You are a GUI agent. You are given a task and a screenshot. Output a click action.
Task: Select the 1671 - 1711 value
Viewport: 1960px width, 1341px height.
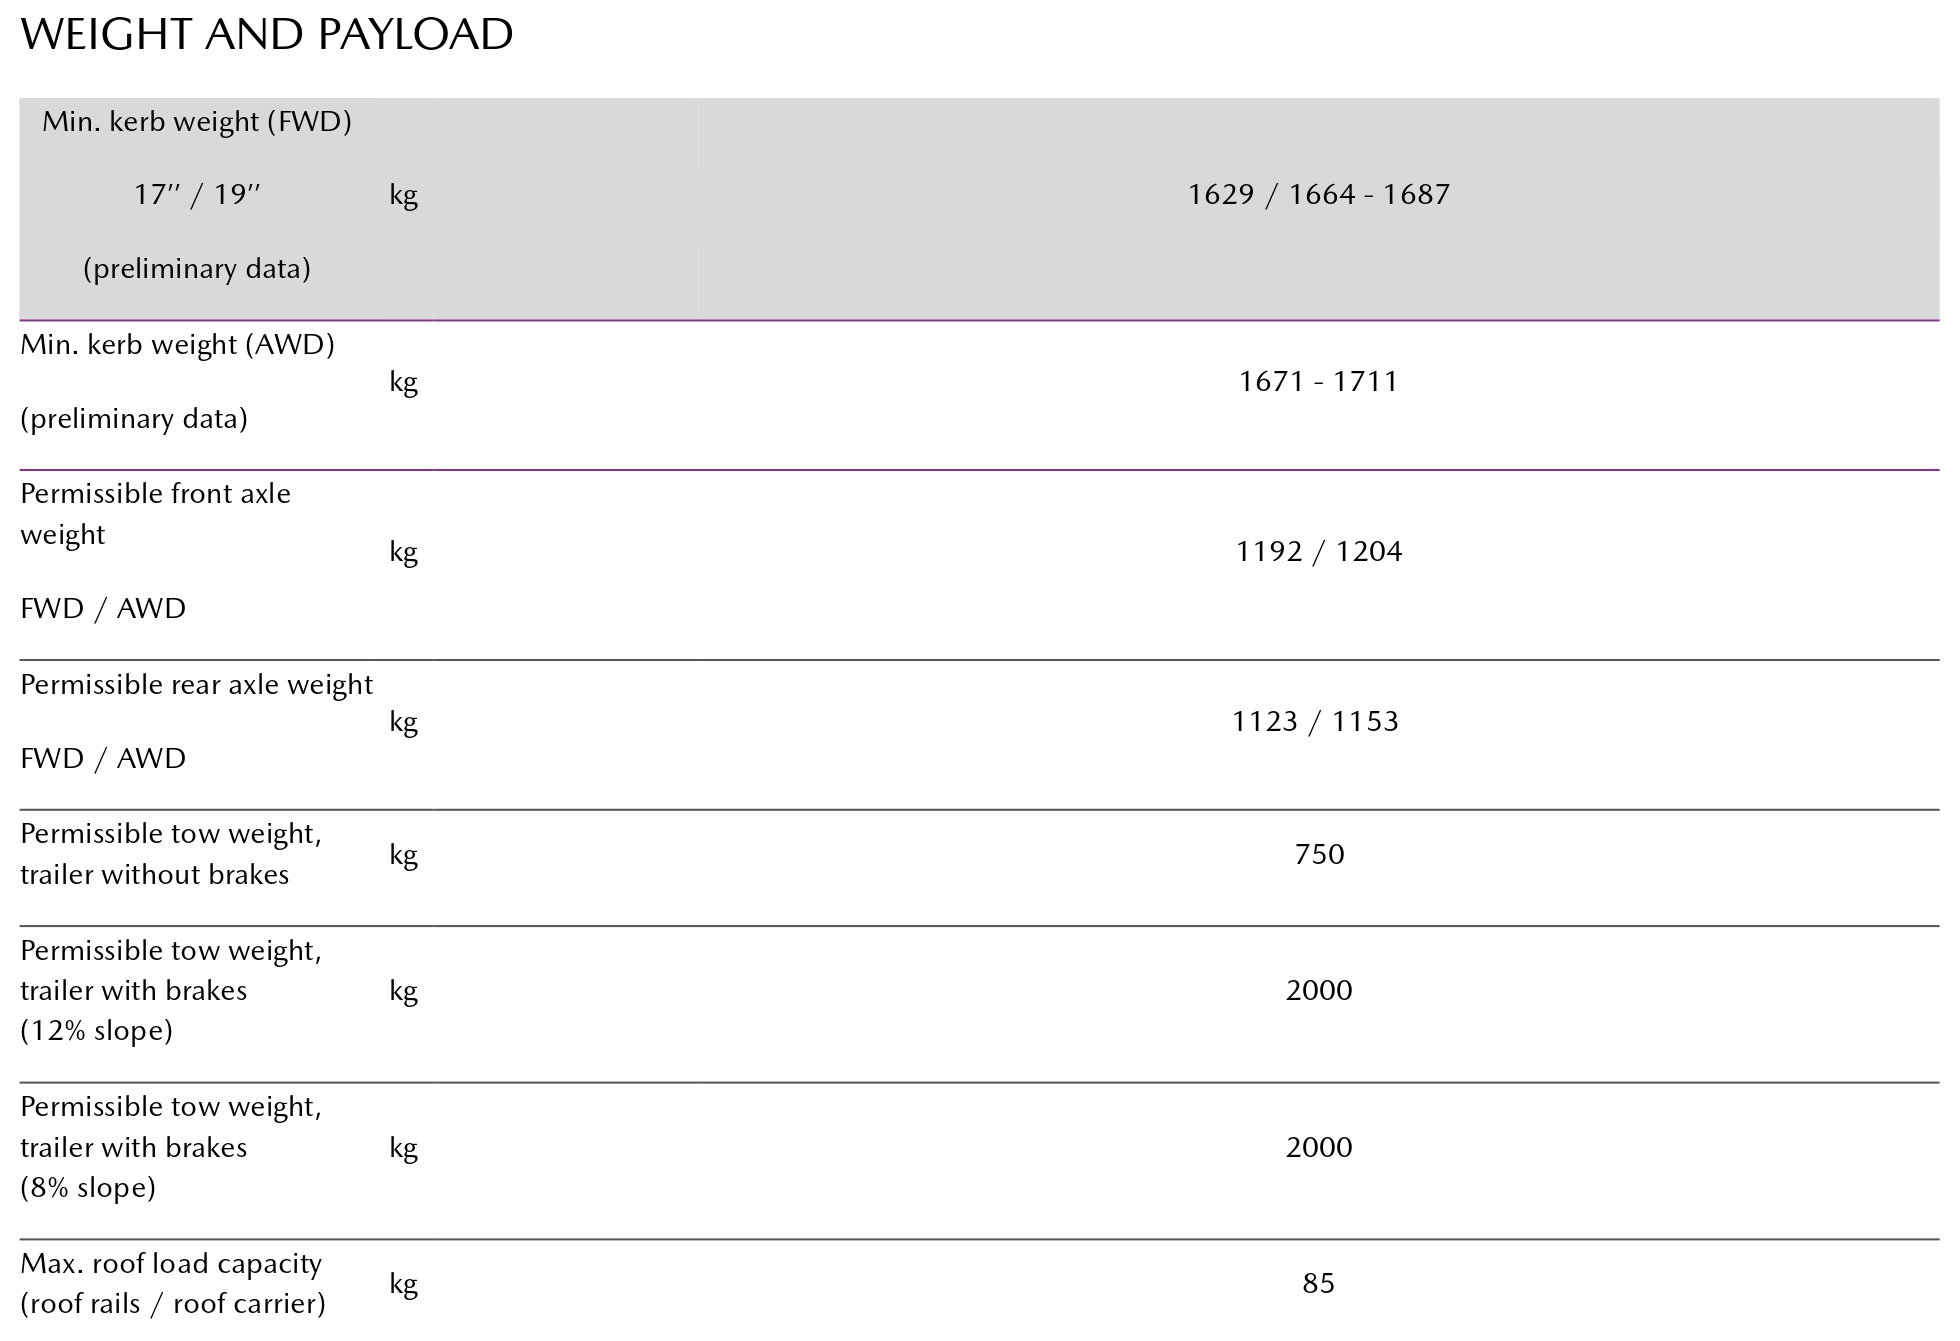tap(1318, 381)
